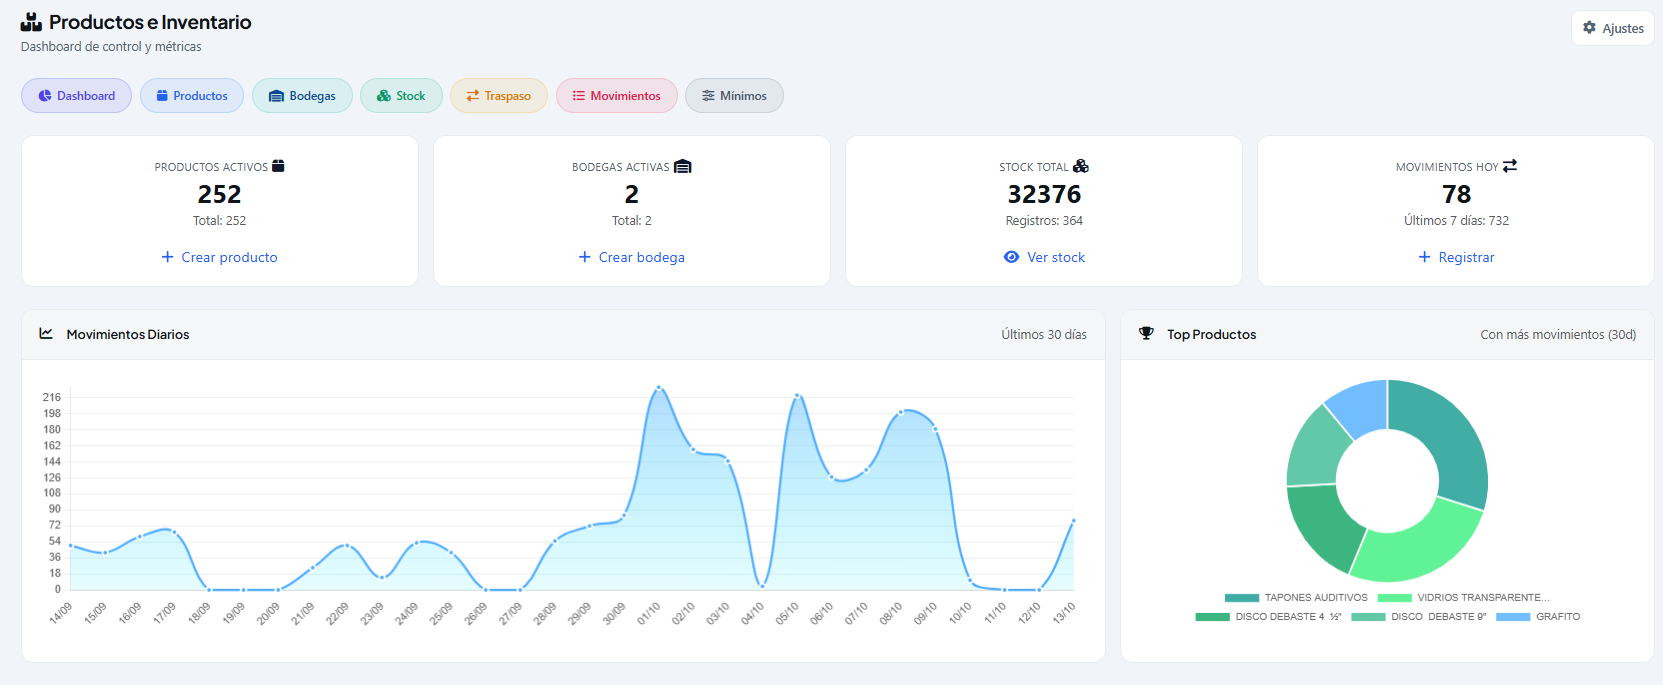Click the eye icon beside Ver stock
Viewport: 1663px width, 685px height.
click(1011, 257)
